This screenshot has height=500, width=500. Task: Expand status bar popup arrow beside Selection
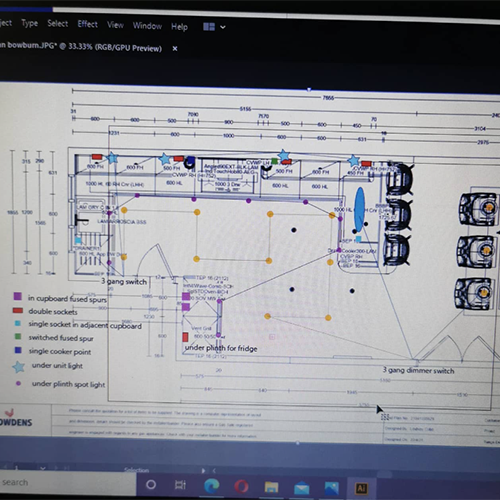[x=203, y=471]
